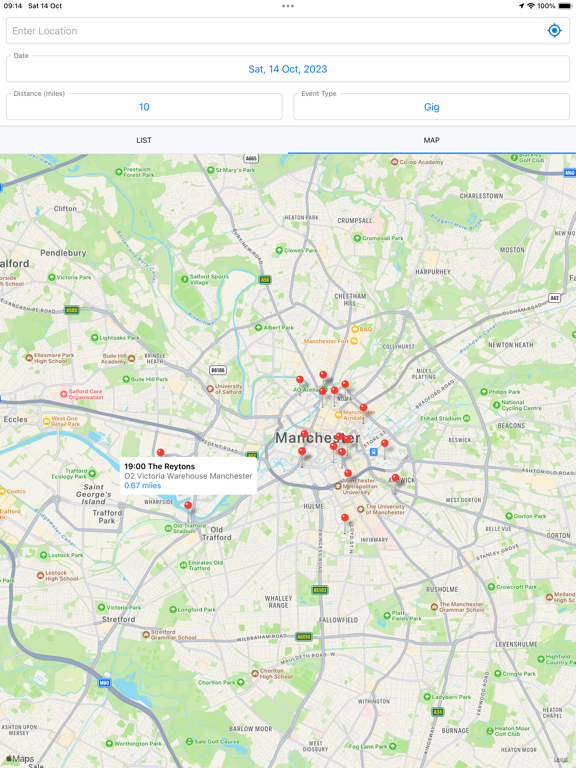Tap the Crowcroft Park icon

491,587
